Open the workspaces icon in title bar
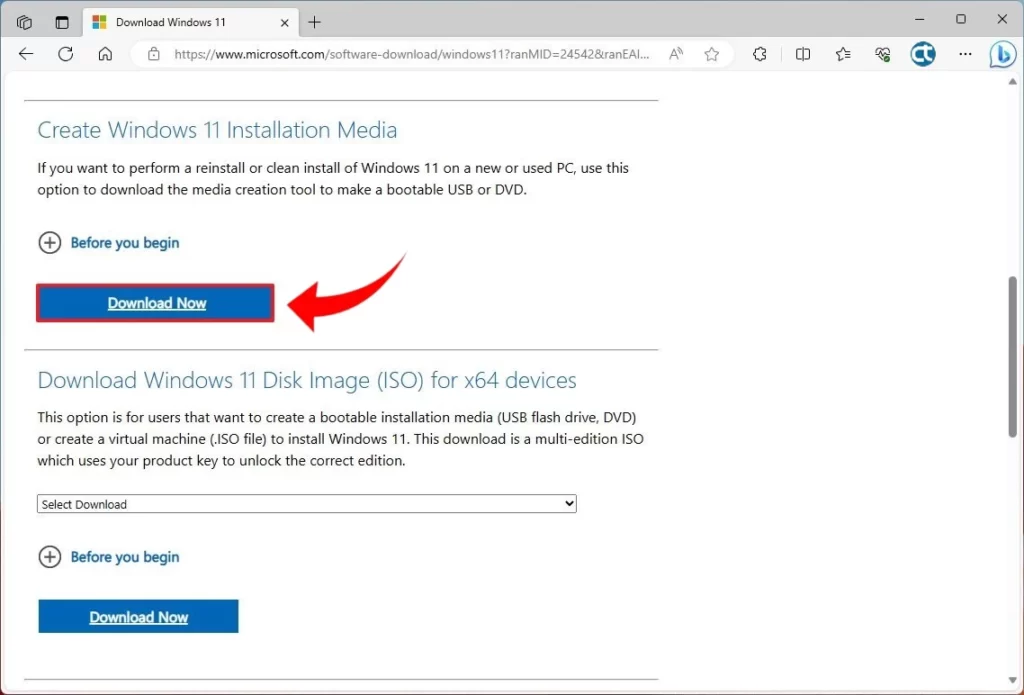The image size is (1024, 695). pos(24,22)
